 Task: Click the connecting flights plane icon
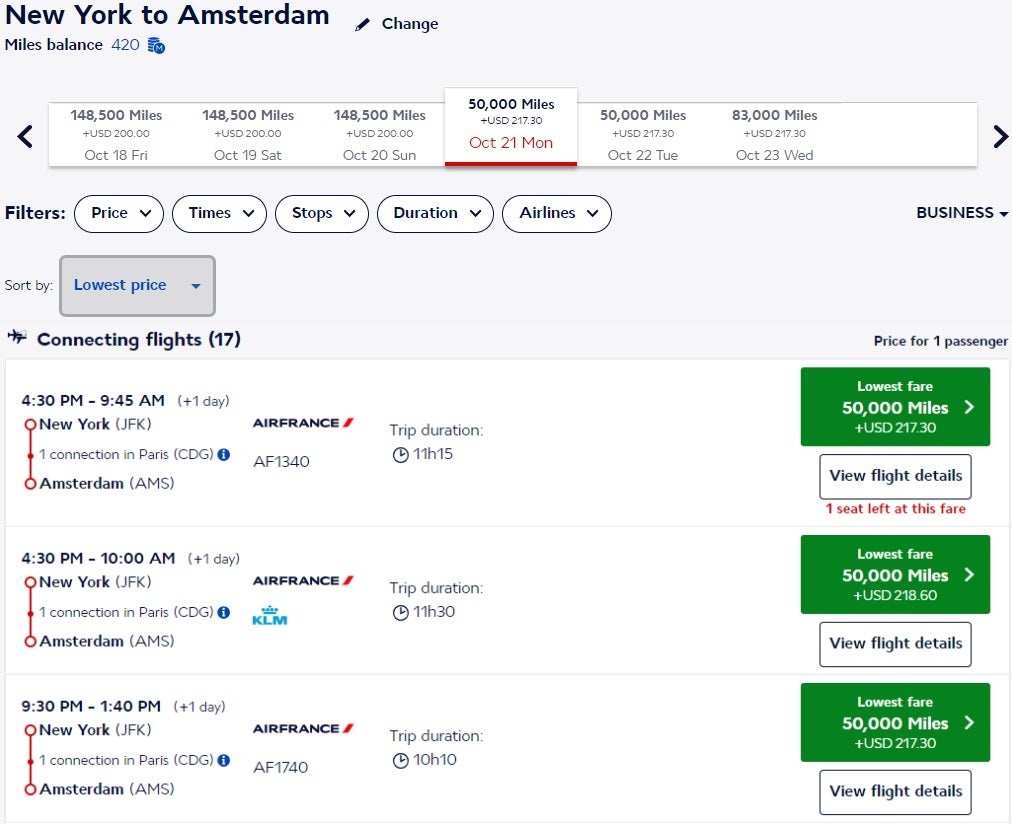17,338
